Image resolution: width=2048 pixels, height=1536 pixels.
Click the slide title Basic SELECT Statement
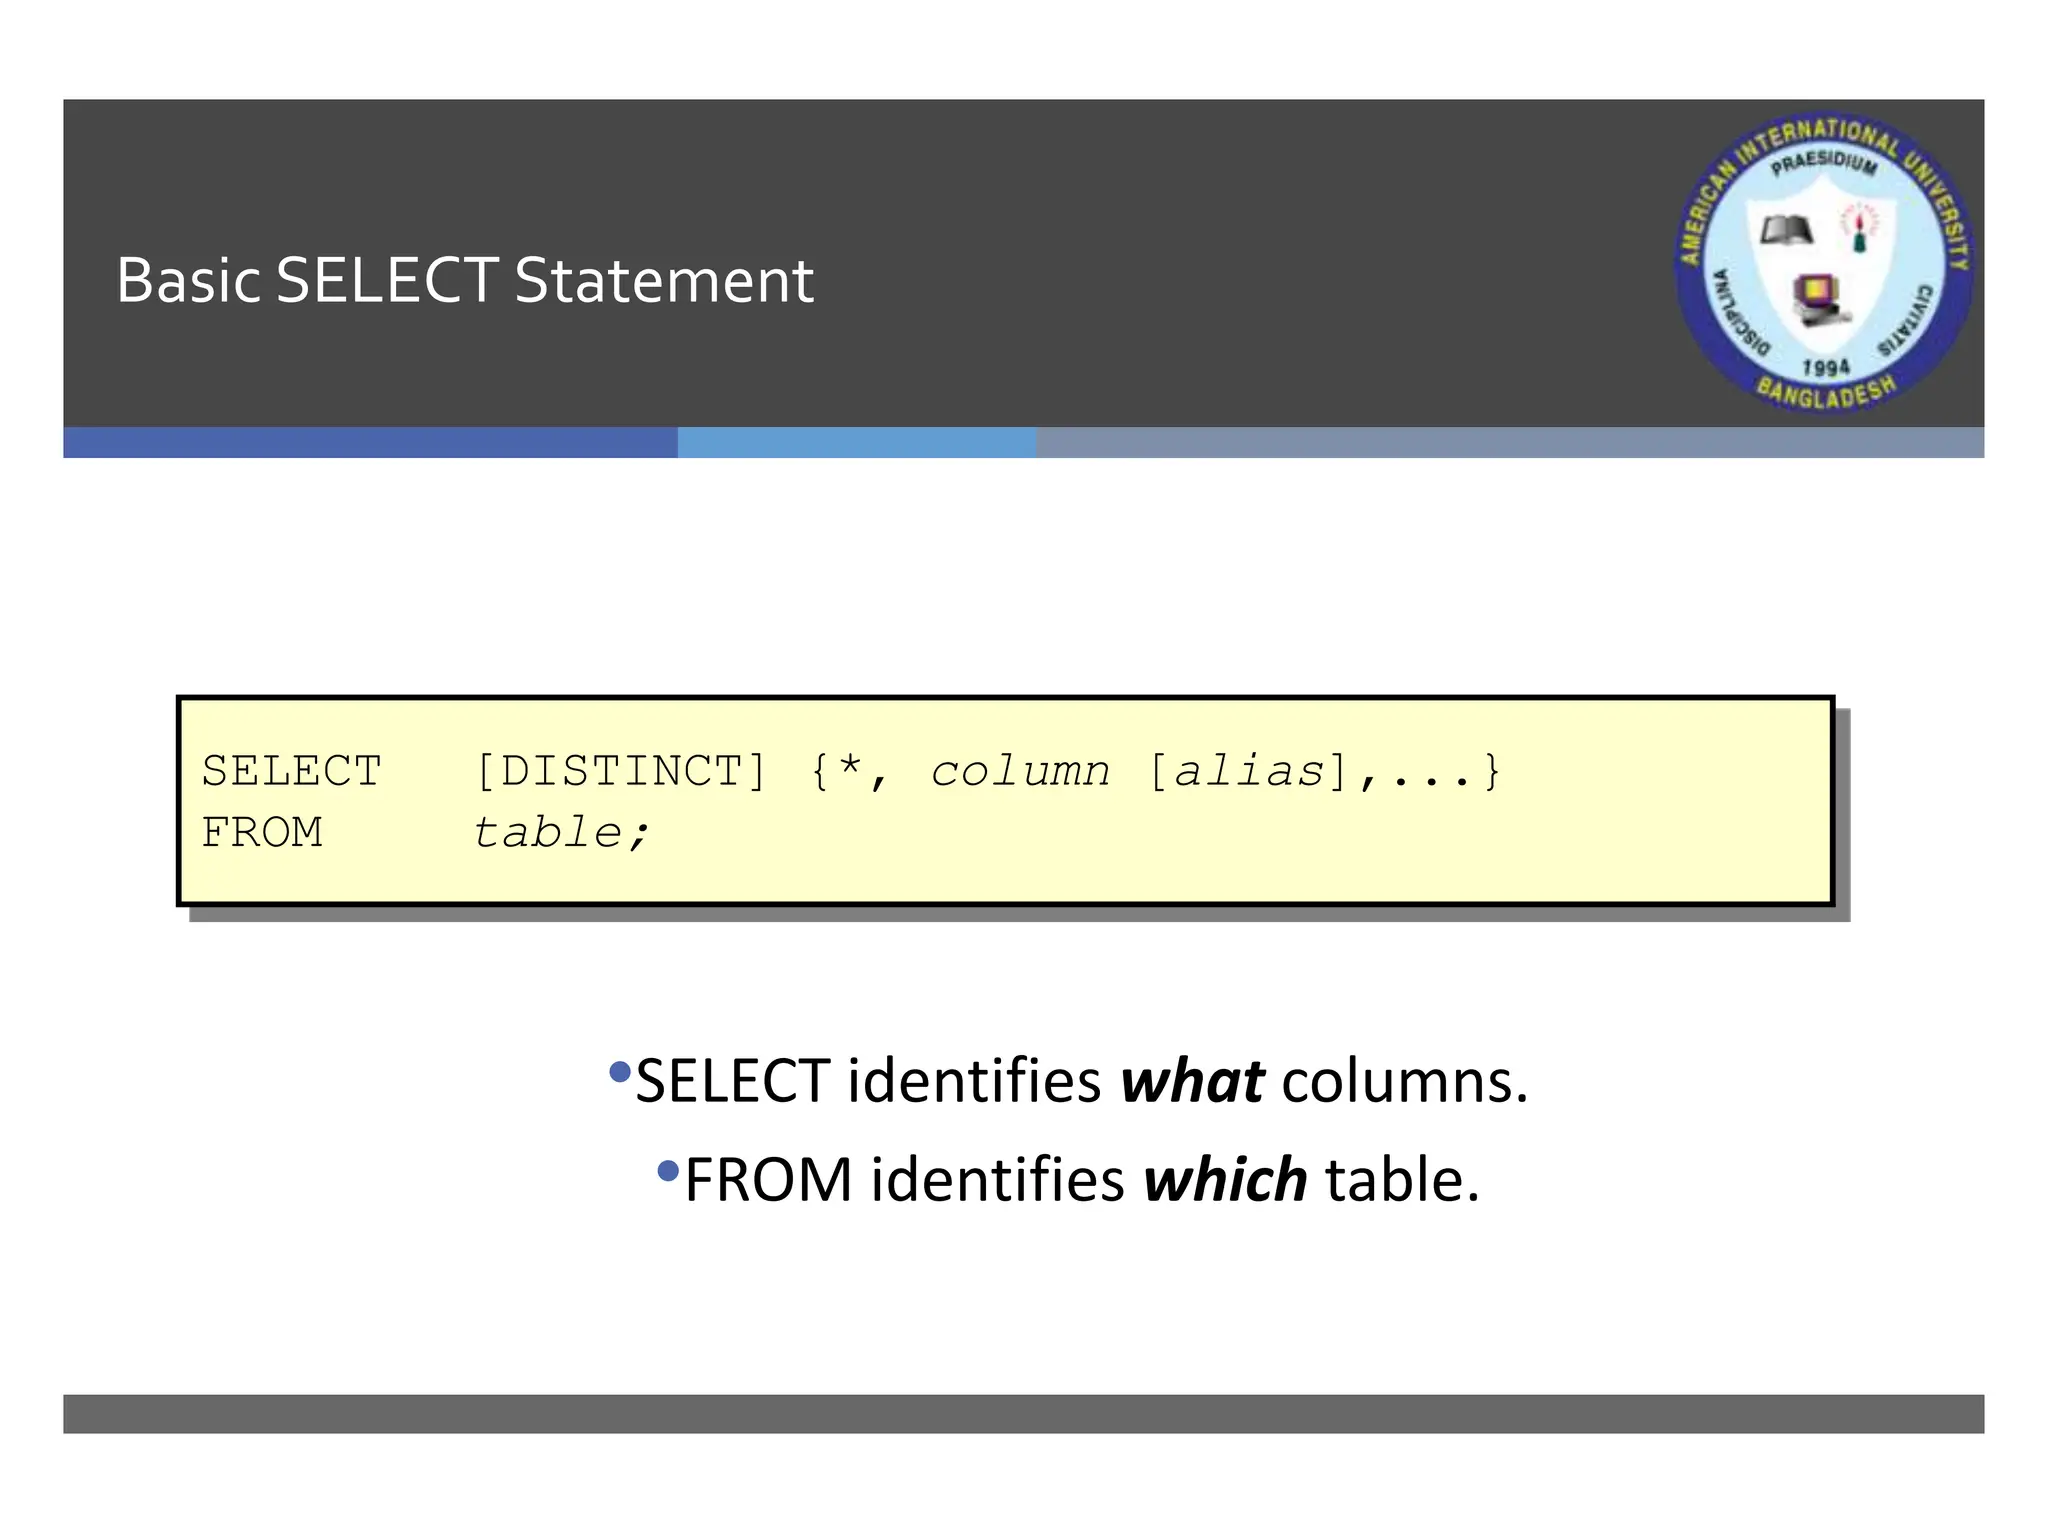pos(464,280)
